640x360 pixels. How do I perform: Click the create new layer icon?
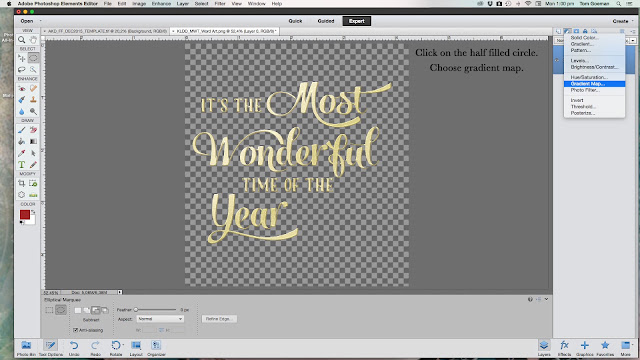[558, 31]
